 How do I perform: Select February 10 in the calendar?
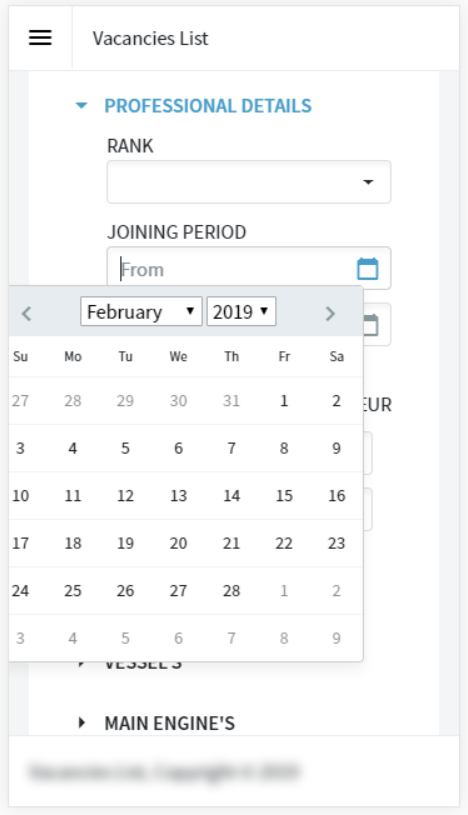click(20, 496)
